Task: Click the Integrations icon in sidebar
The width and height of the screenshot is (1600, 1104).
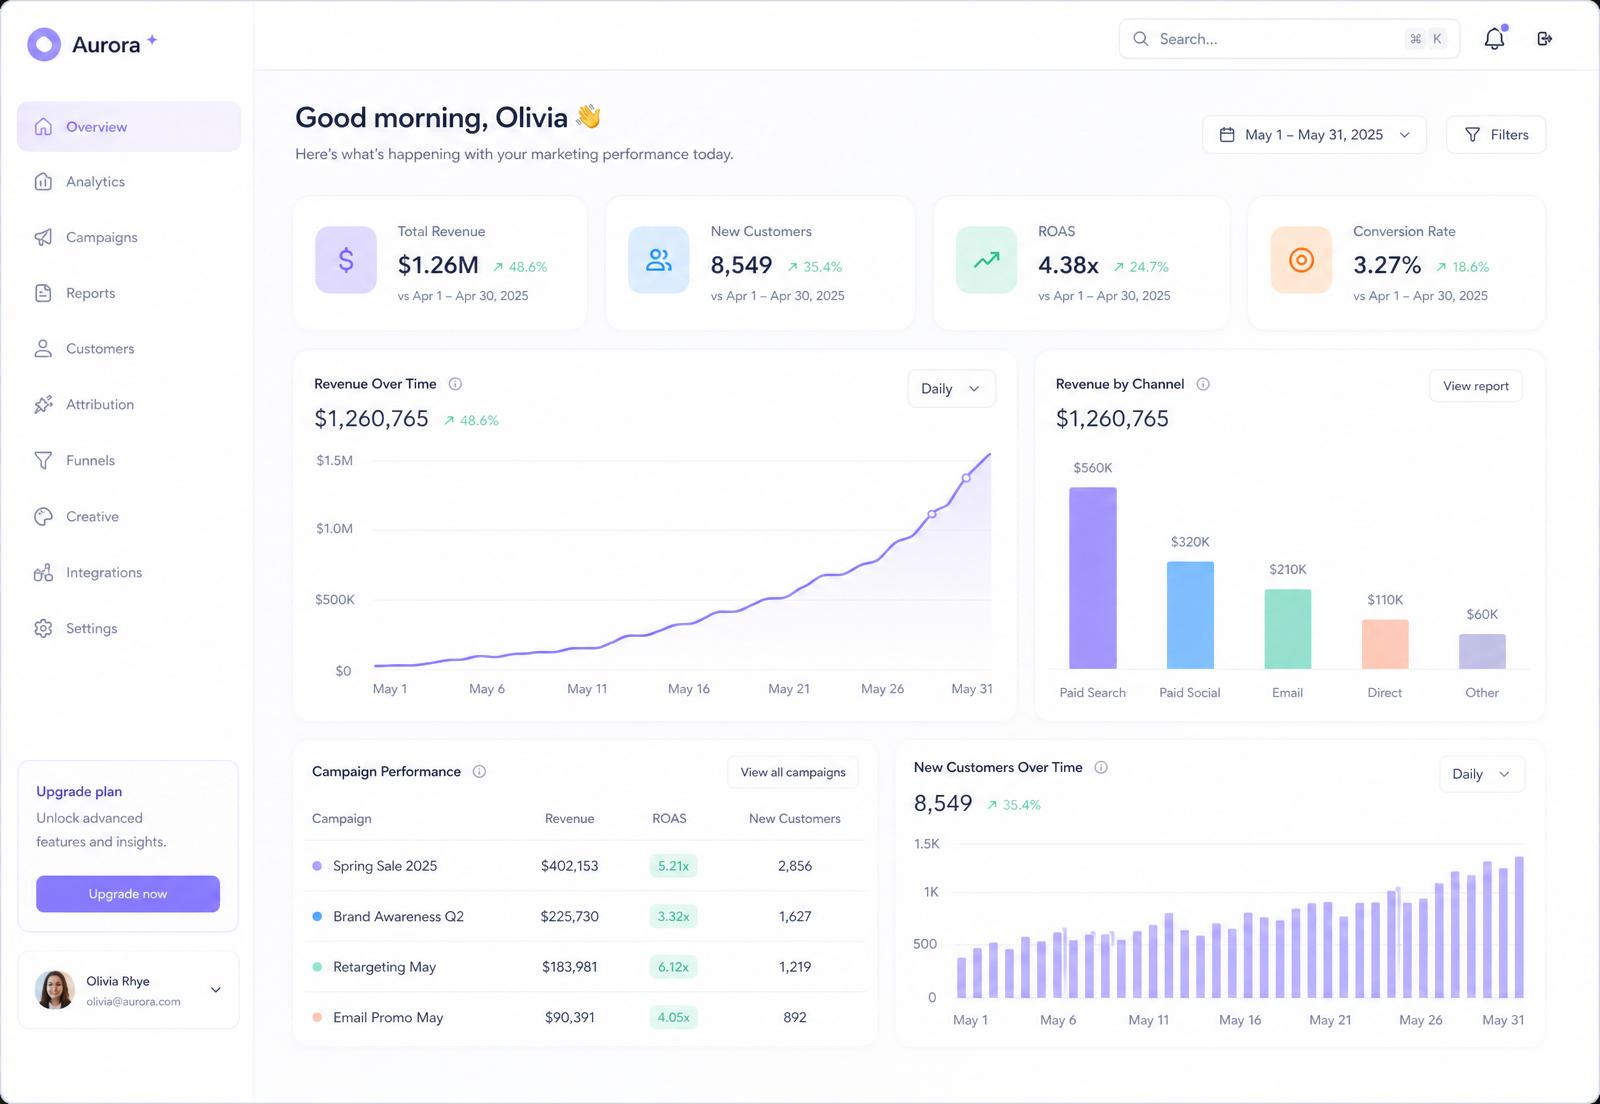Action: 43,573
